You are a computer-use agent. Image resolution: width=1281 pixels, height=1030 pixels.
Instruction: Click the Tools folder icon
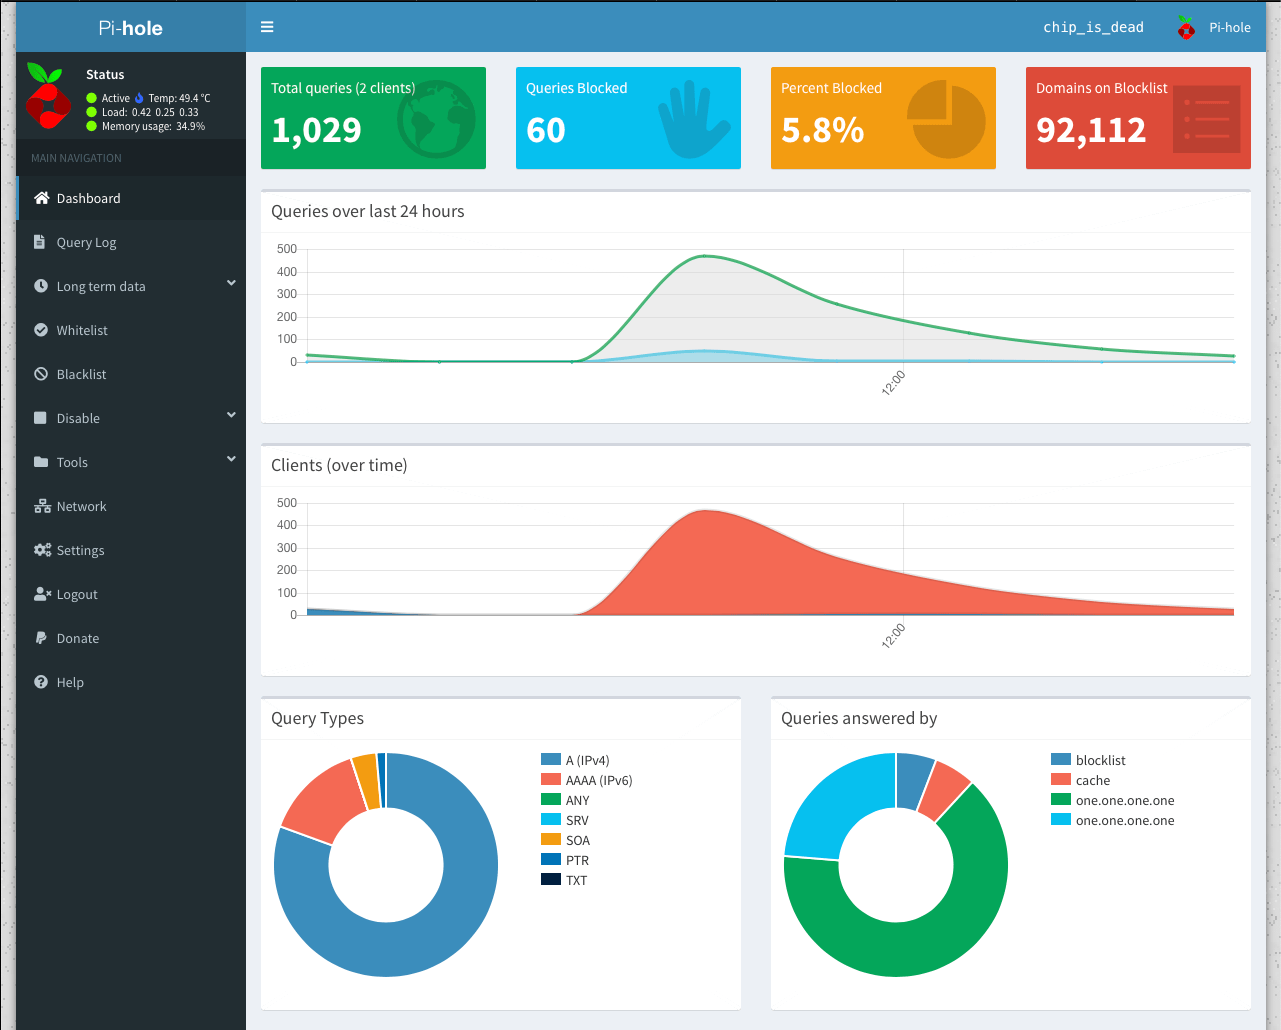point(41,462)
